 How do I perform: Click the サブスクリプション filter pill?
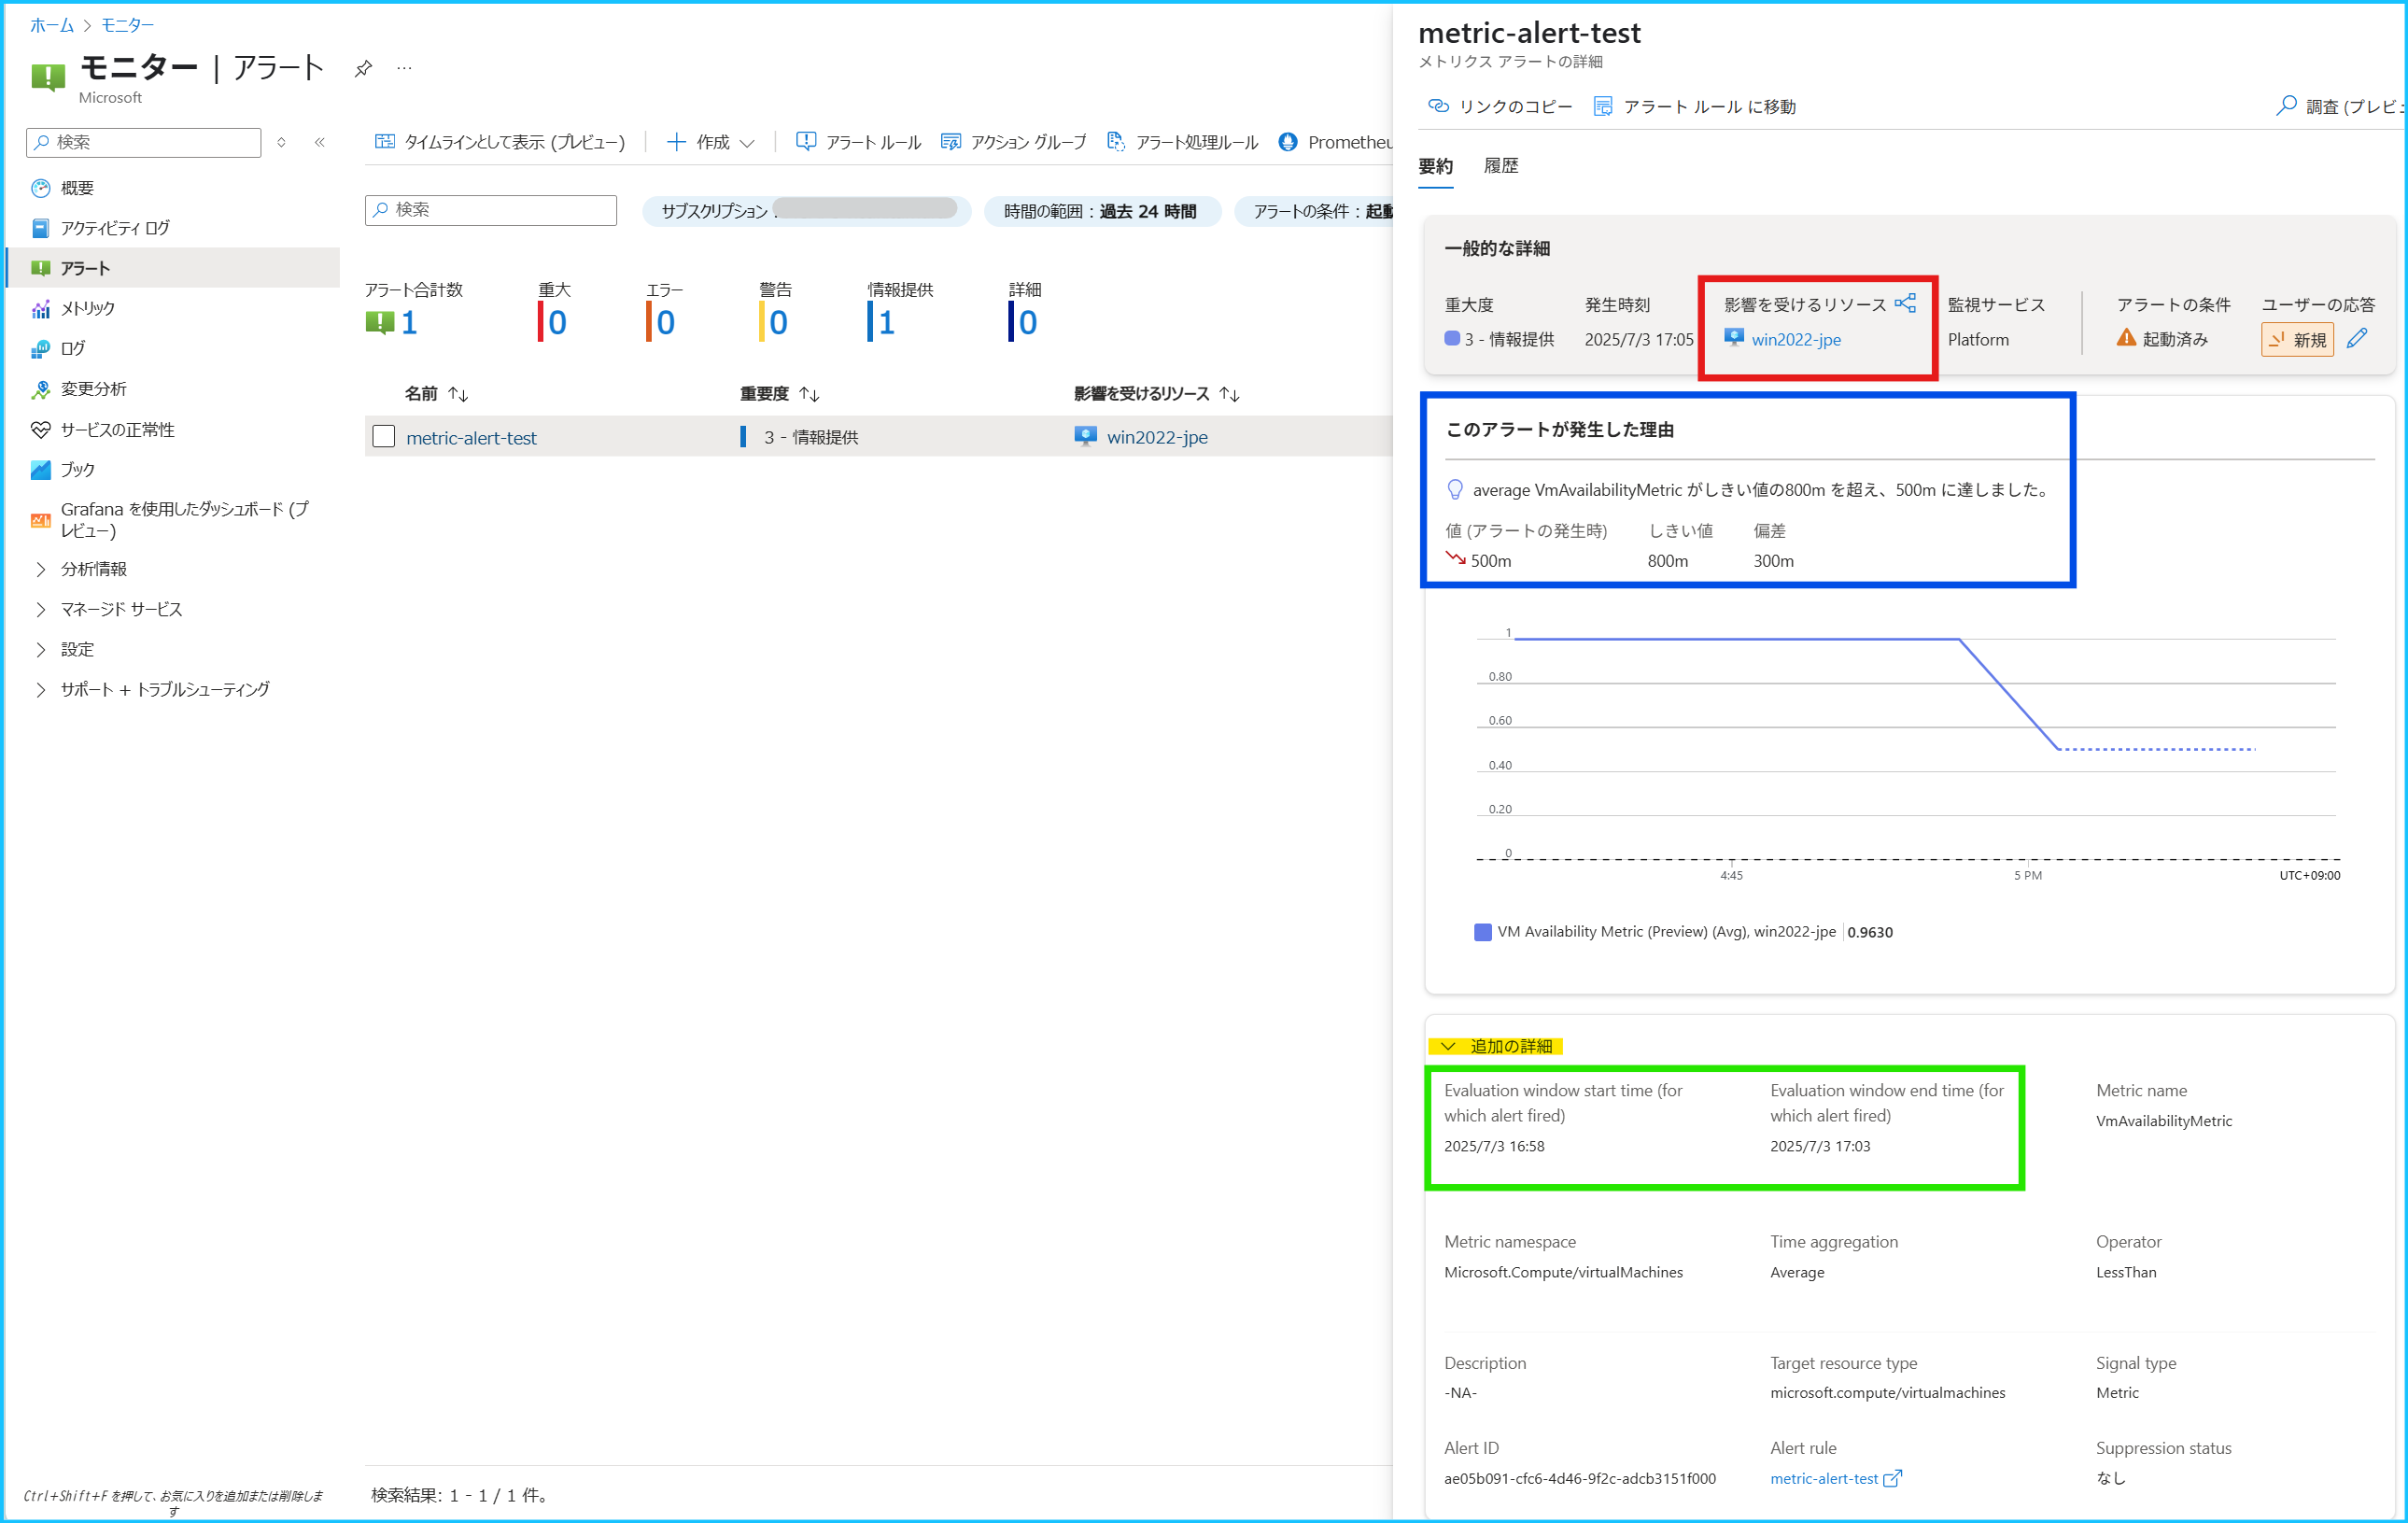pyautogui.click(x=807, y=211)
